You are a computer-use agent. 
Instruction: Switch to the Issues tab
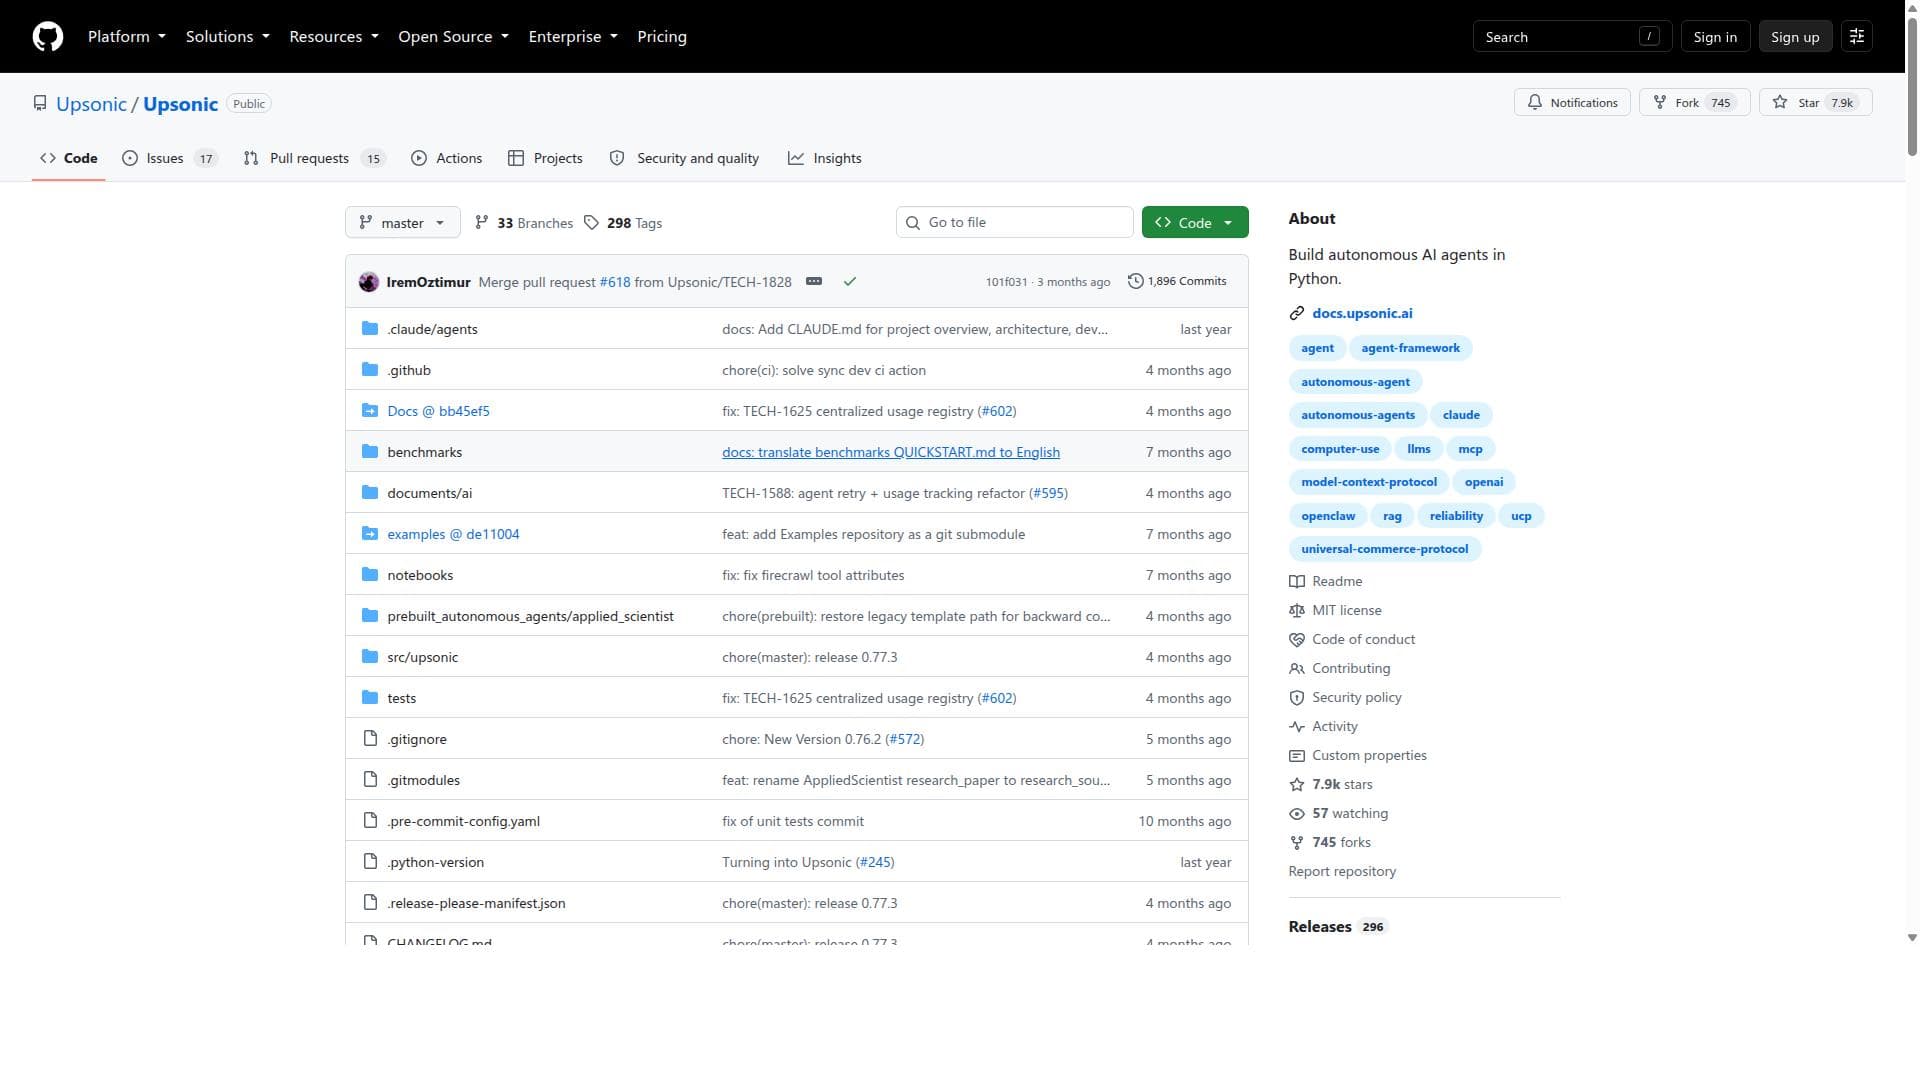click(170, 158)
